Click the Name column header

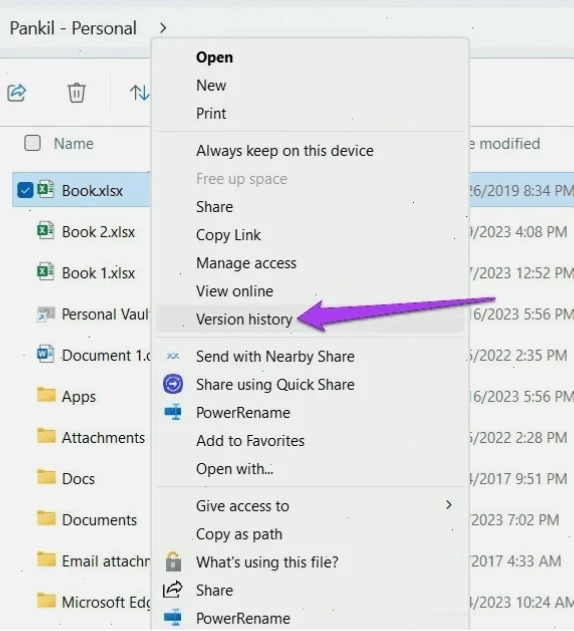(74, 144)
